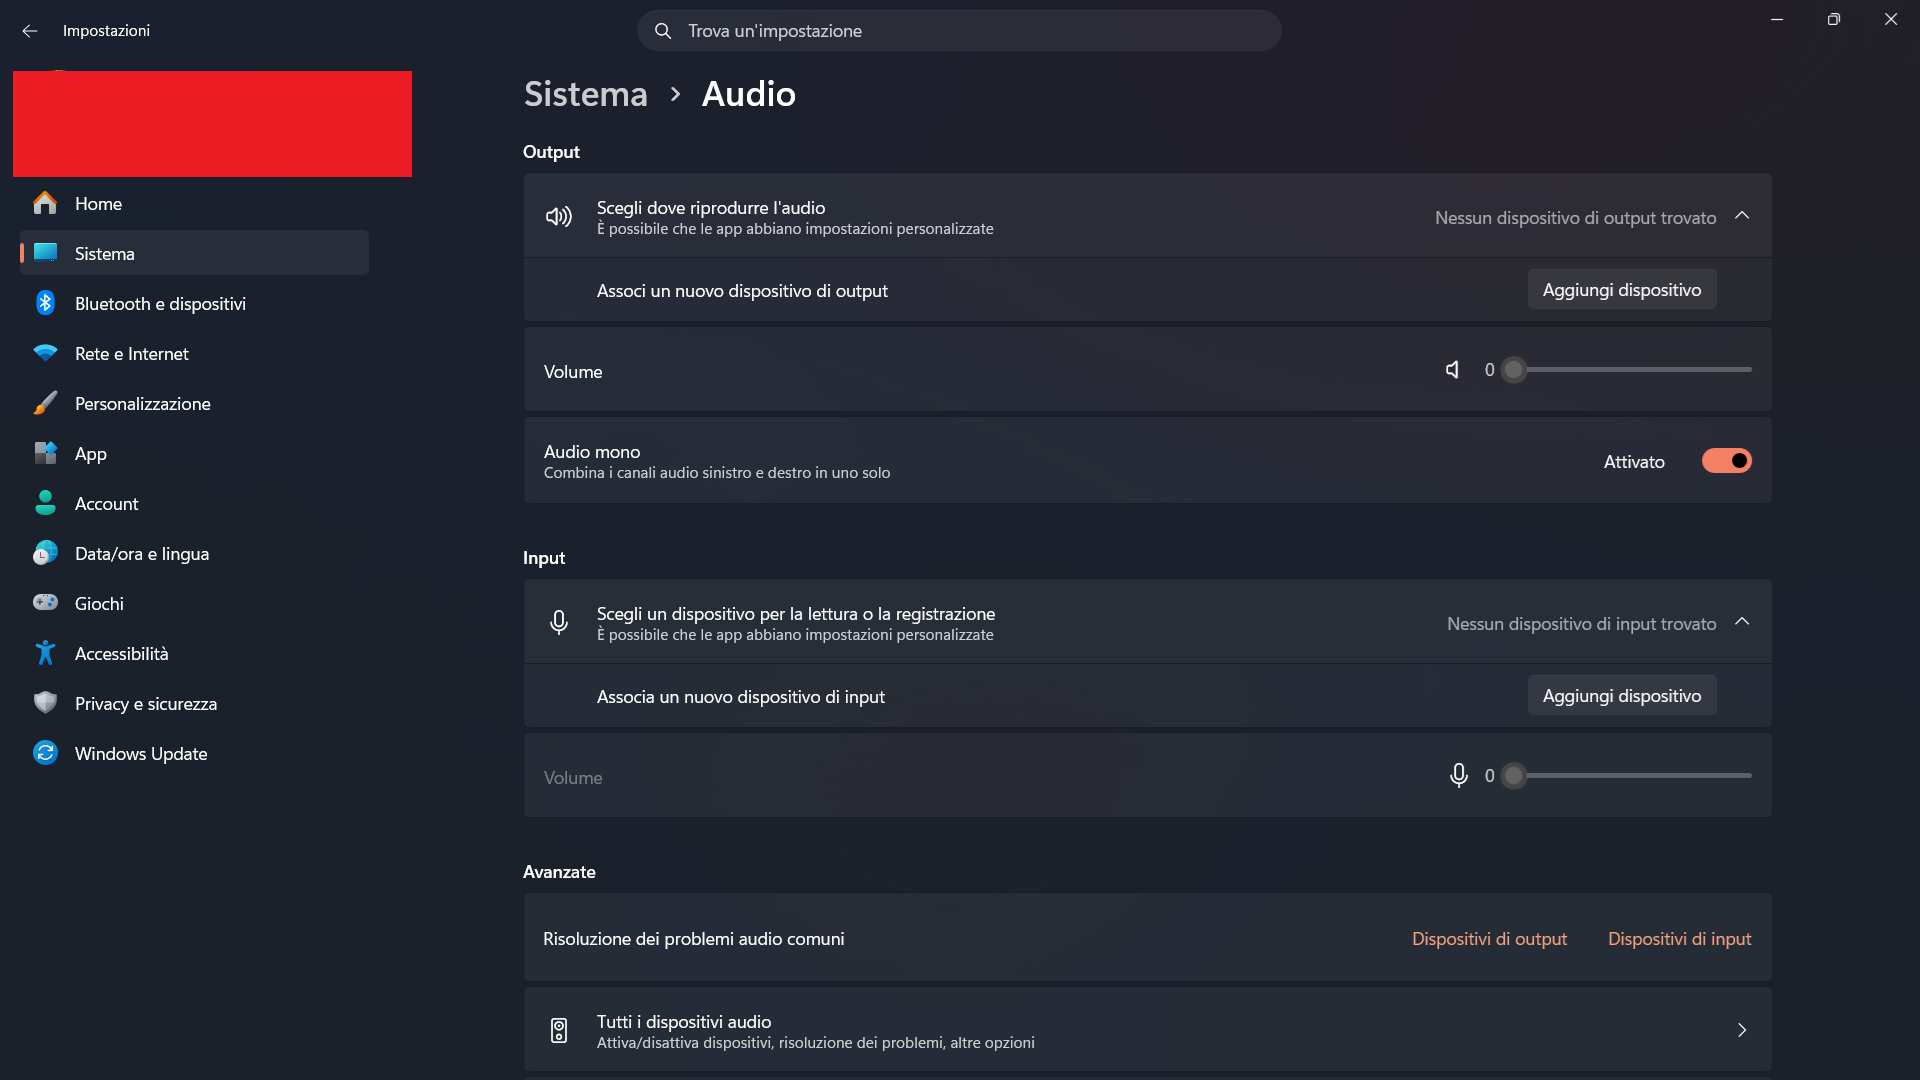Click the search magnifier icon
Viewport: 1920px width, 1080px height.
[x=663, y=31]
